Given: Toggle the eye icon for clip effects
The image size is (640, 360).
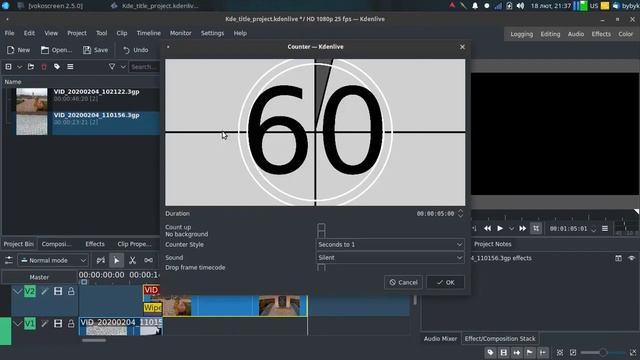Looking at the screenshot, I should tap(631, 258).
